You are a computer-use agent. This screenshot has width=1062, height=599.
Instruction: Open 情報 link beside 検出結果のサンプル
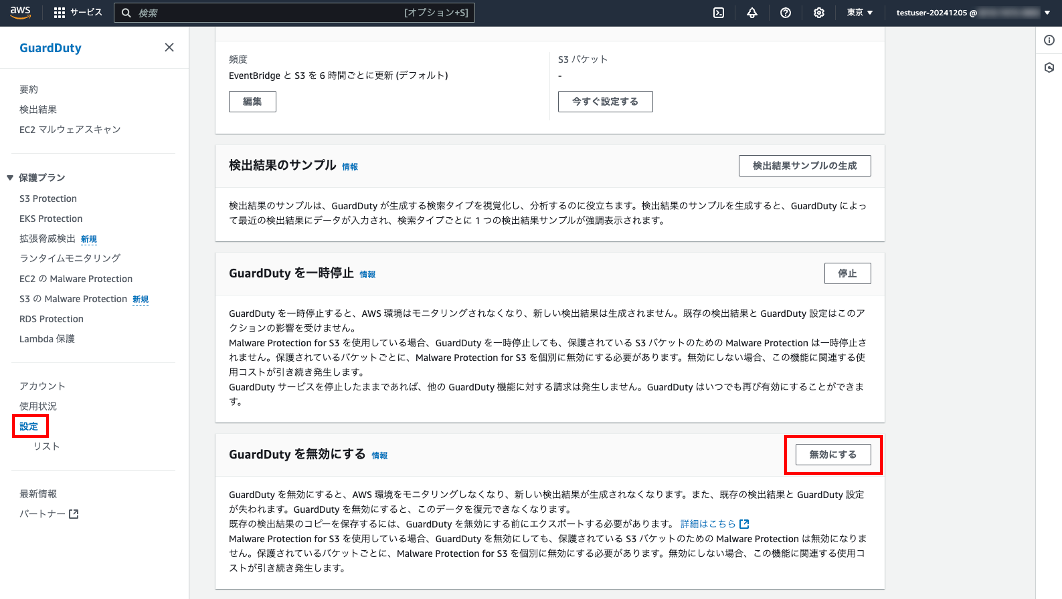click(350, 167)
